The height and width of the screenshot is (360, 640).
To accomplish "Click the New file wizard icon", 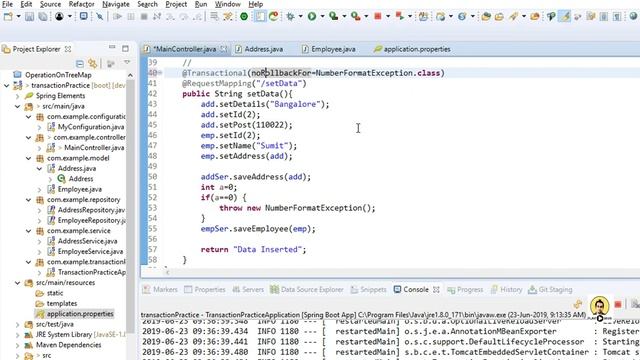I will tap(8, 16).
